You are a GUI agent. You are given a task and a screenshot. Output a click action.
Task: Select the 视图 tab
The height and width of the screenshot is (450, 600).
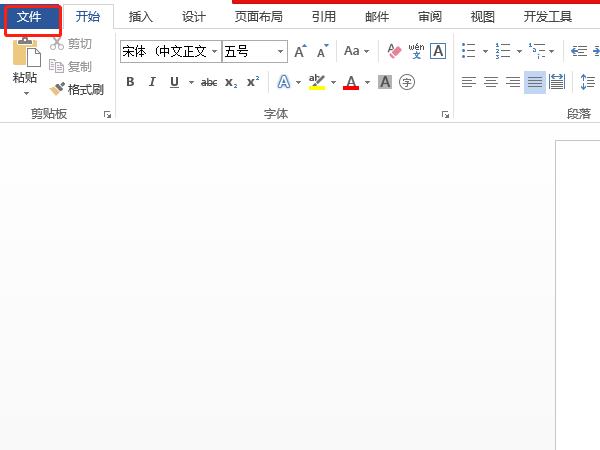pos(483,16)
